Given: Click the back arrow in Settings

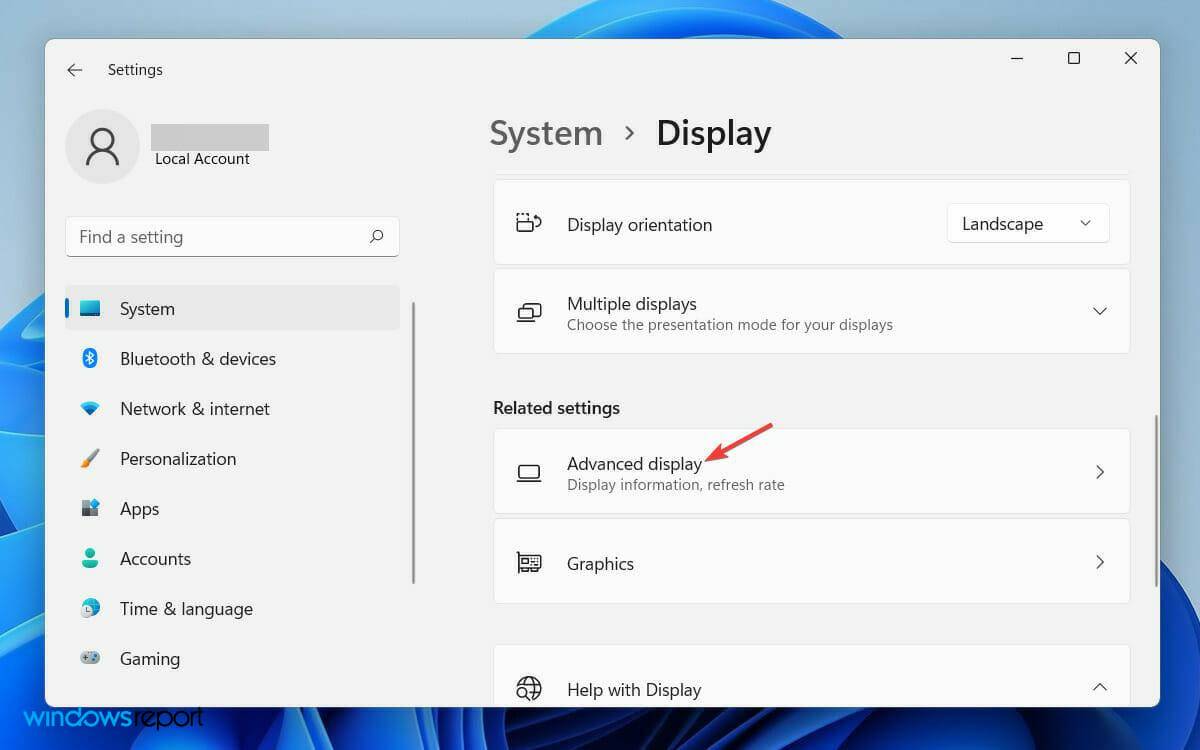Looking at the screenshot, I should click(x=75, y=69).
